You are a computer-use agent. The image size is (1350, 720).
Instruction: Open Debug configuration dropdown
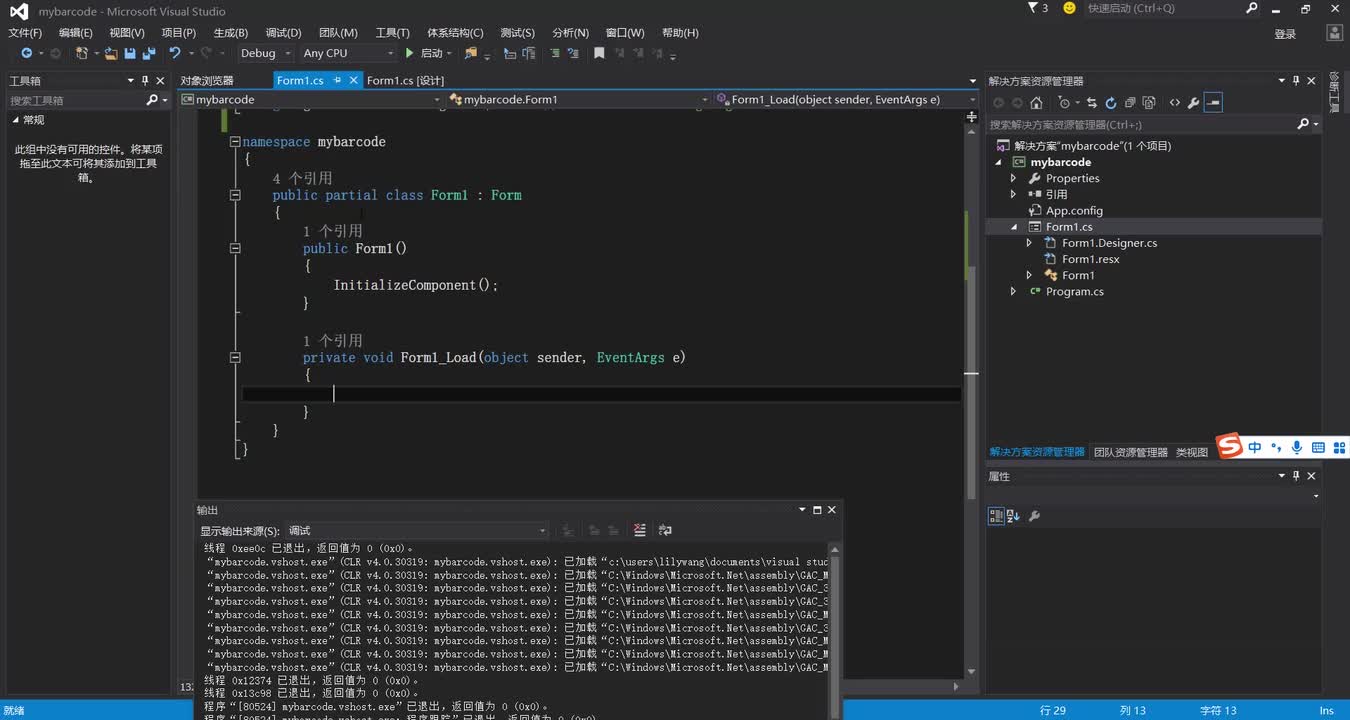[266, 53]
